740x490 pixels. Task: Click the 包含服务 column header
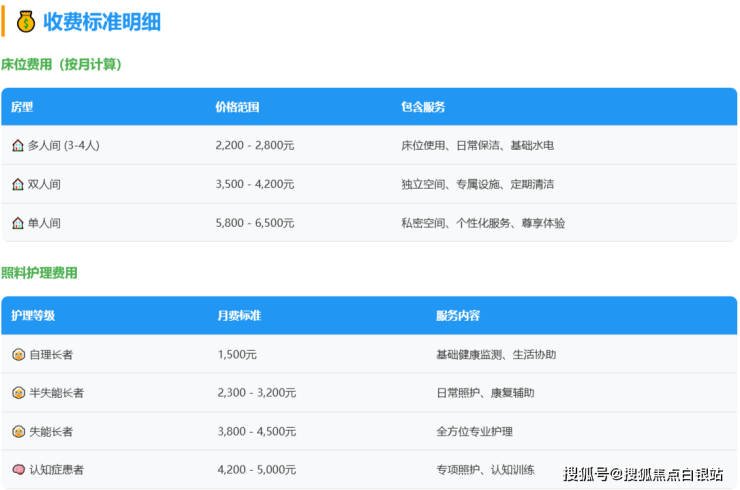[423, 107]
